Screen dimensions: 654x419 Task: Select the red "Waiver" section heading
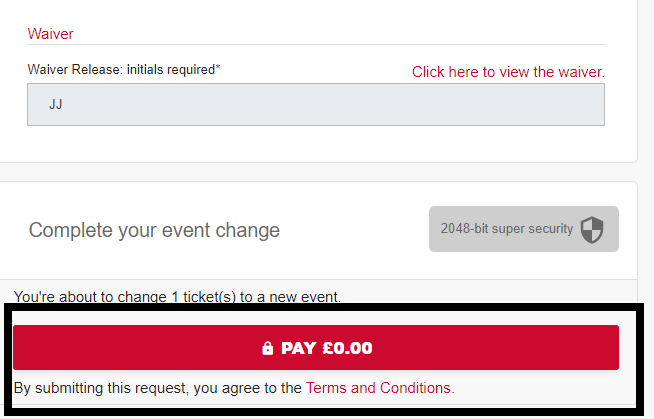coord(50,33)
